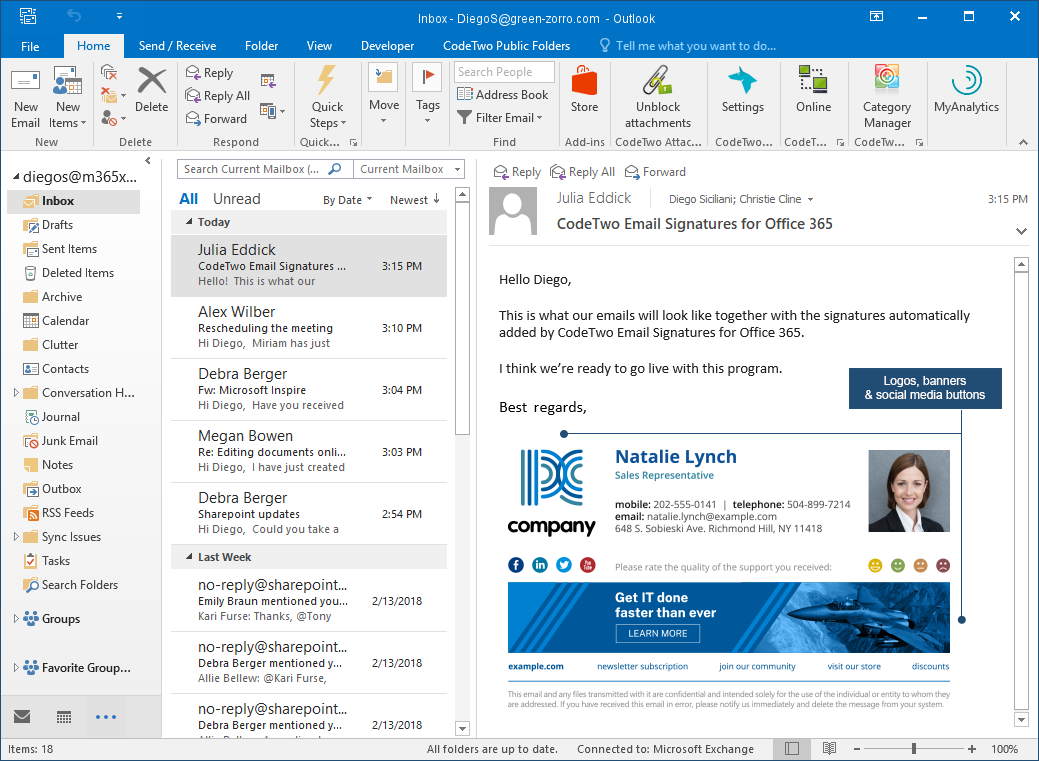The height and width of the screenshot is (761, 1039).
Task: Open the Tags flag menu
Action: coord(427,94)
